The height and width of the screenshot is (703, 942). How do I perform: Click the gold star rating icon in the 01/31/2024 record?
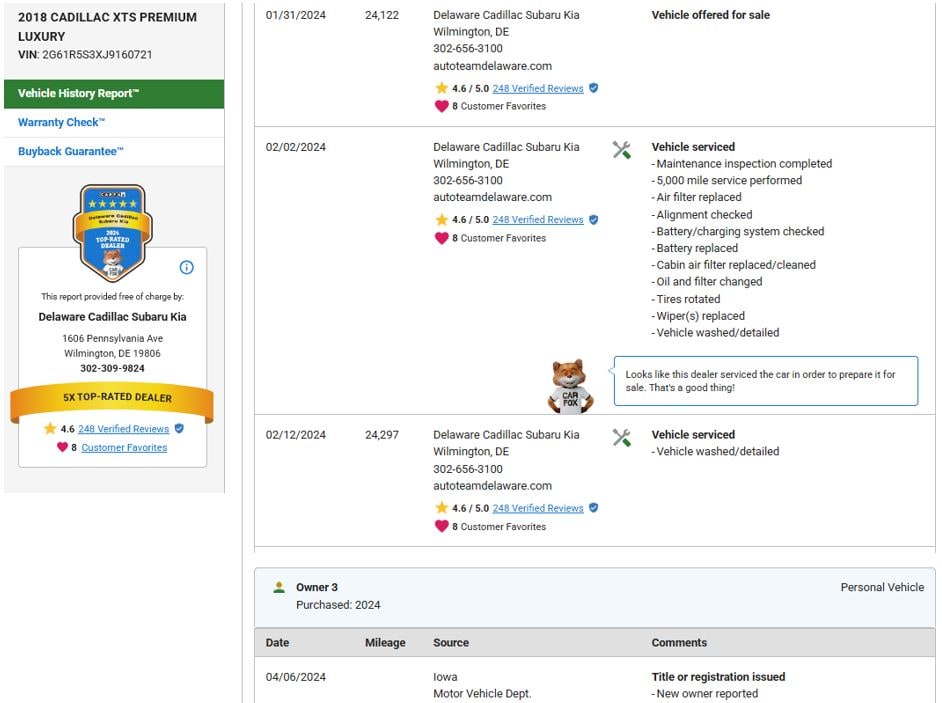(441, 88)
